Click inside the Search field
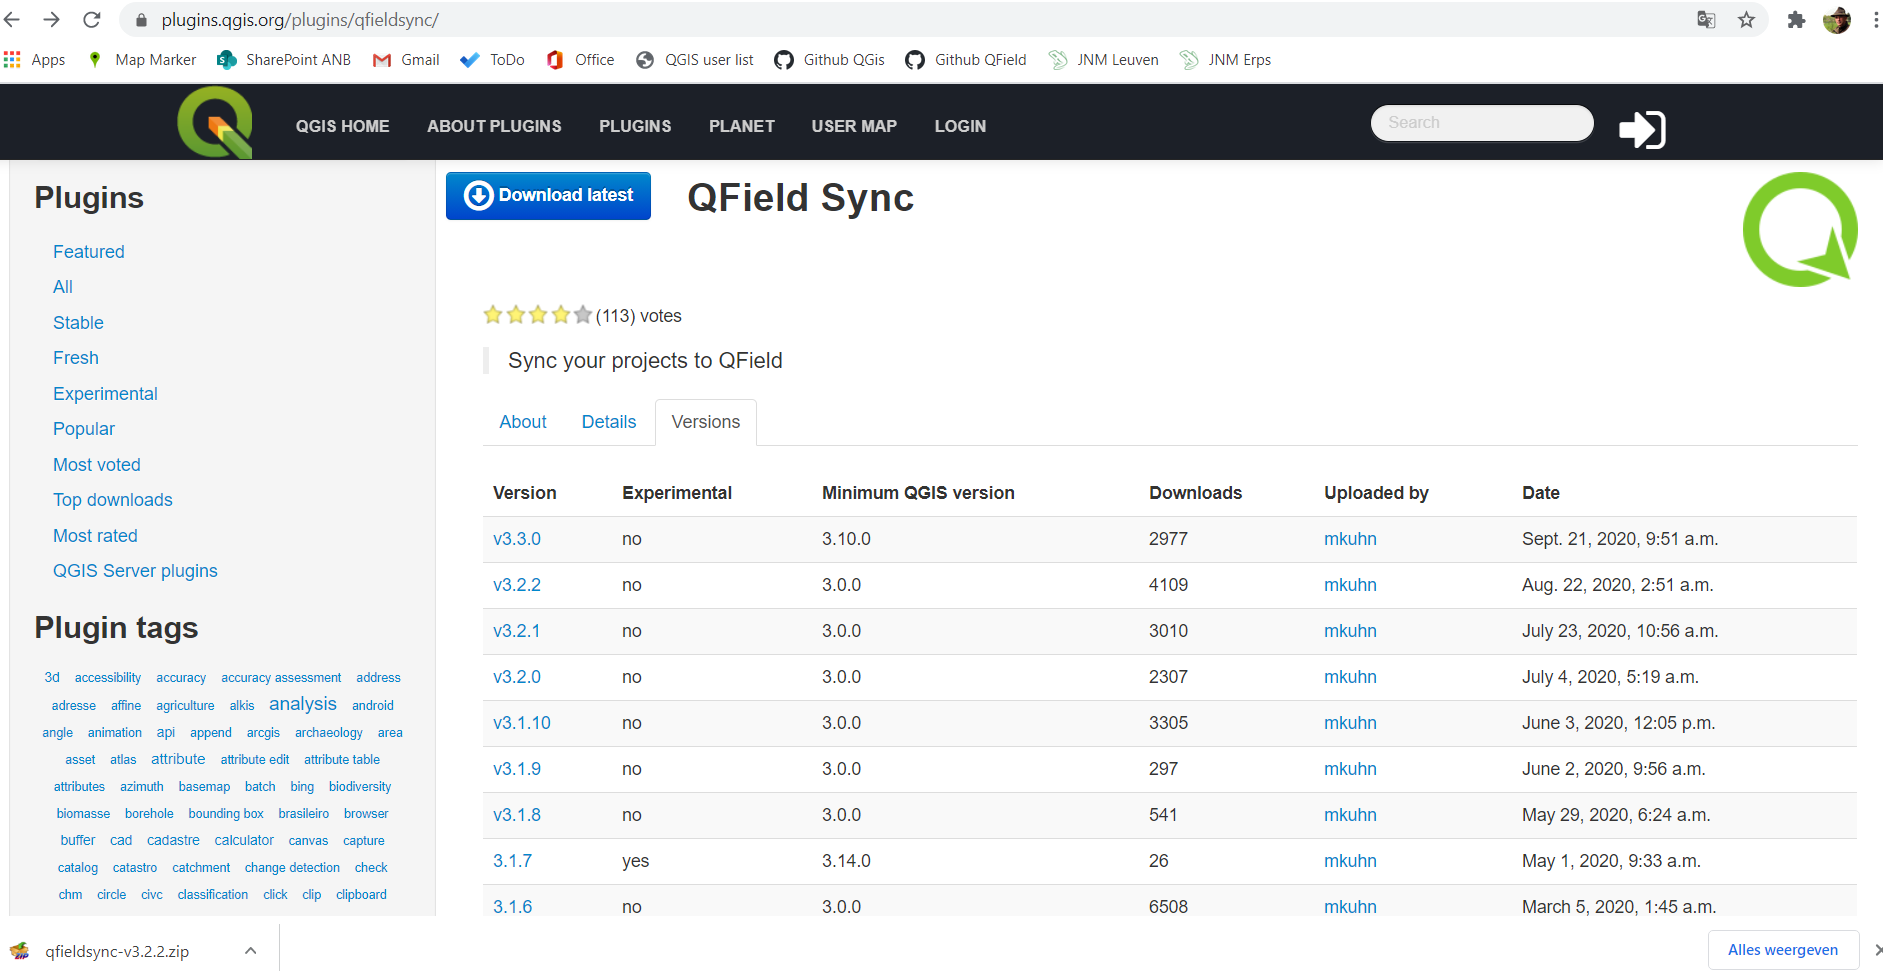Viewport: 1883px width, 971px height. coord(1482,122)
